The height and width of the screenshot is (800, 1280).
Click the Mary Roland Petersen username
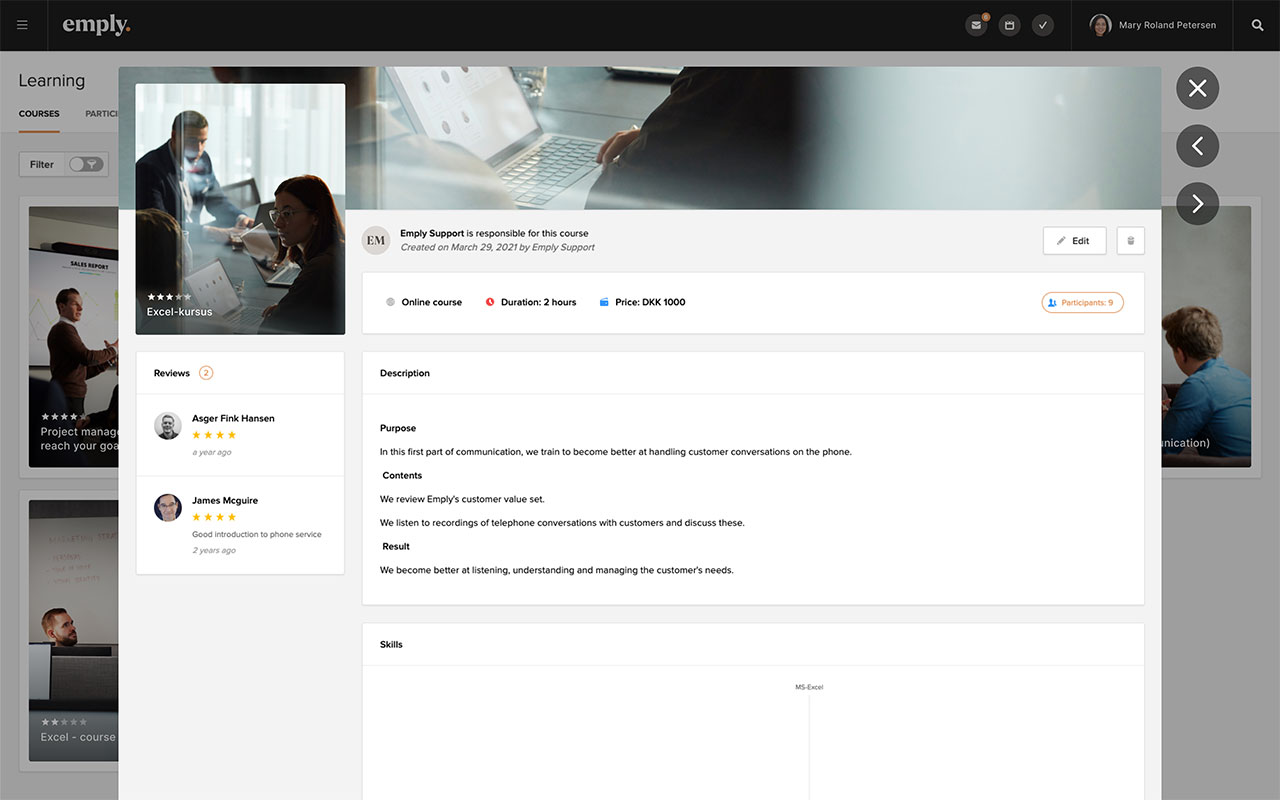(x=1168, y=25)
